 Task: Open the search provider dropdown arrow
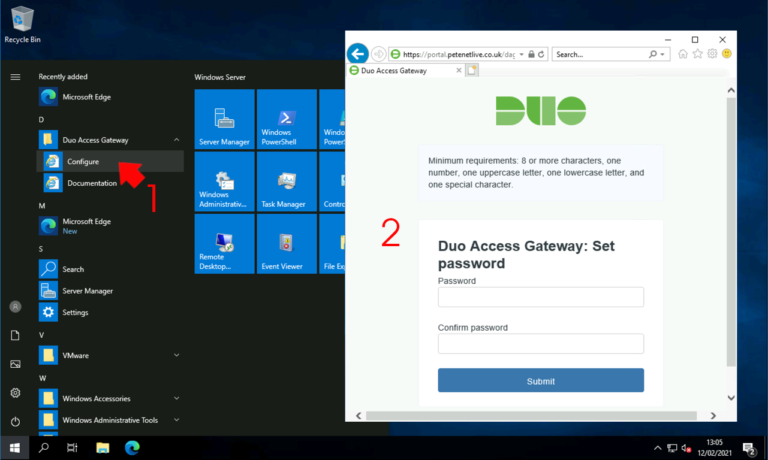[x=662, y=54]
